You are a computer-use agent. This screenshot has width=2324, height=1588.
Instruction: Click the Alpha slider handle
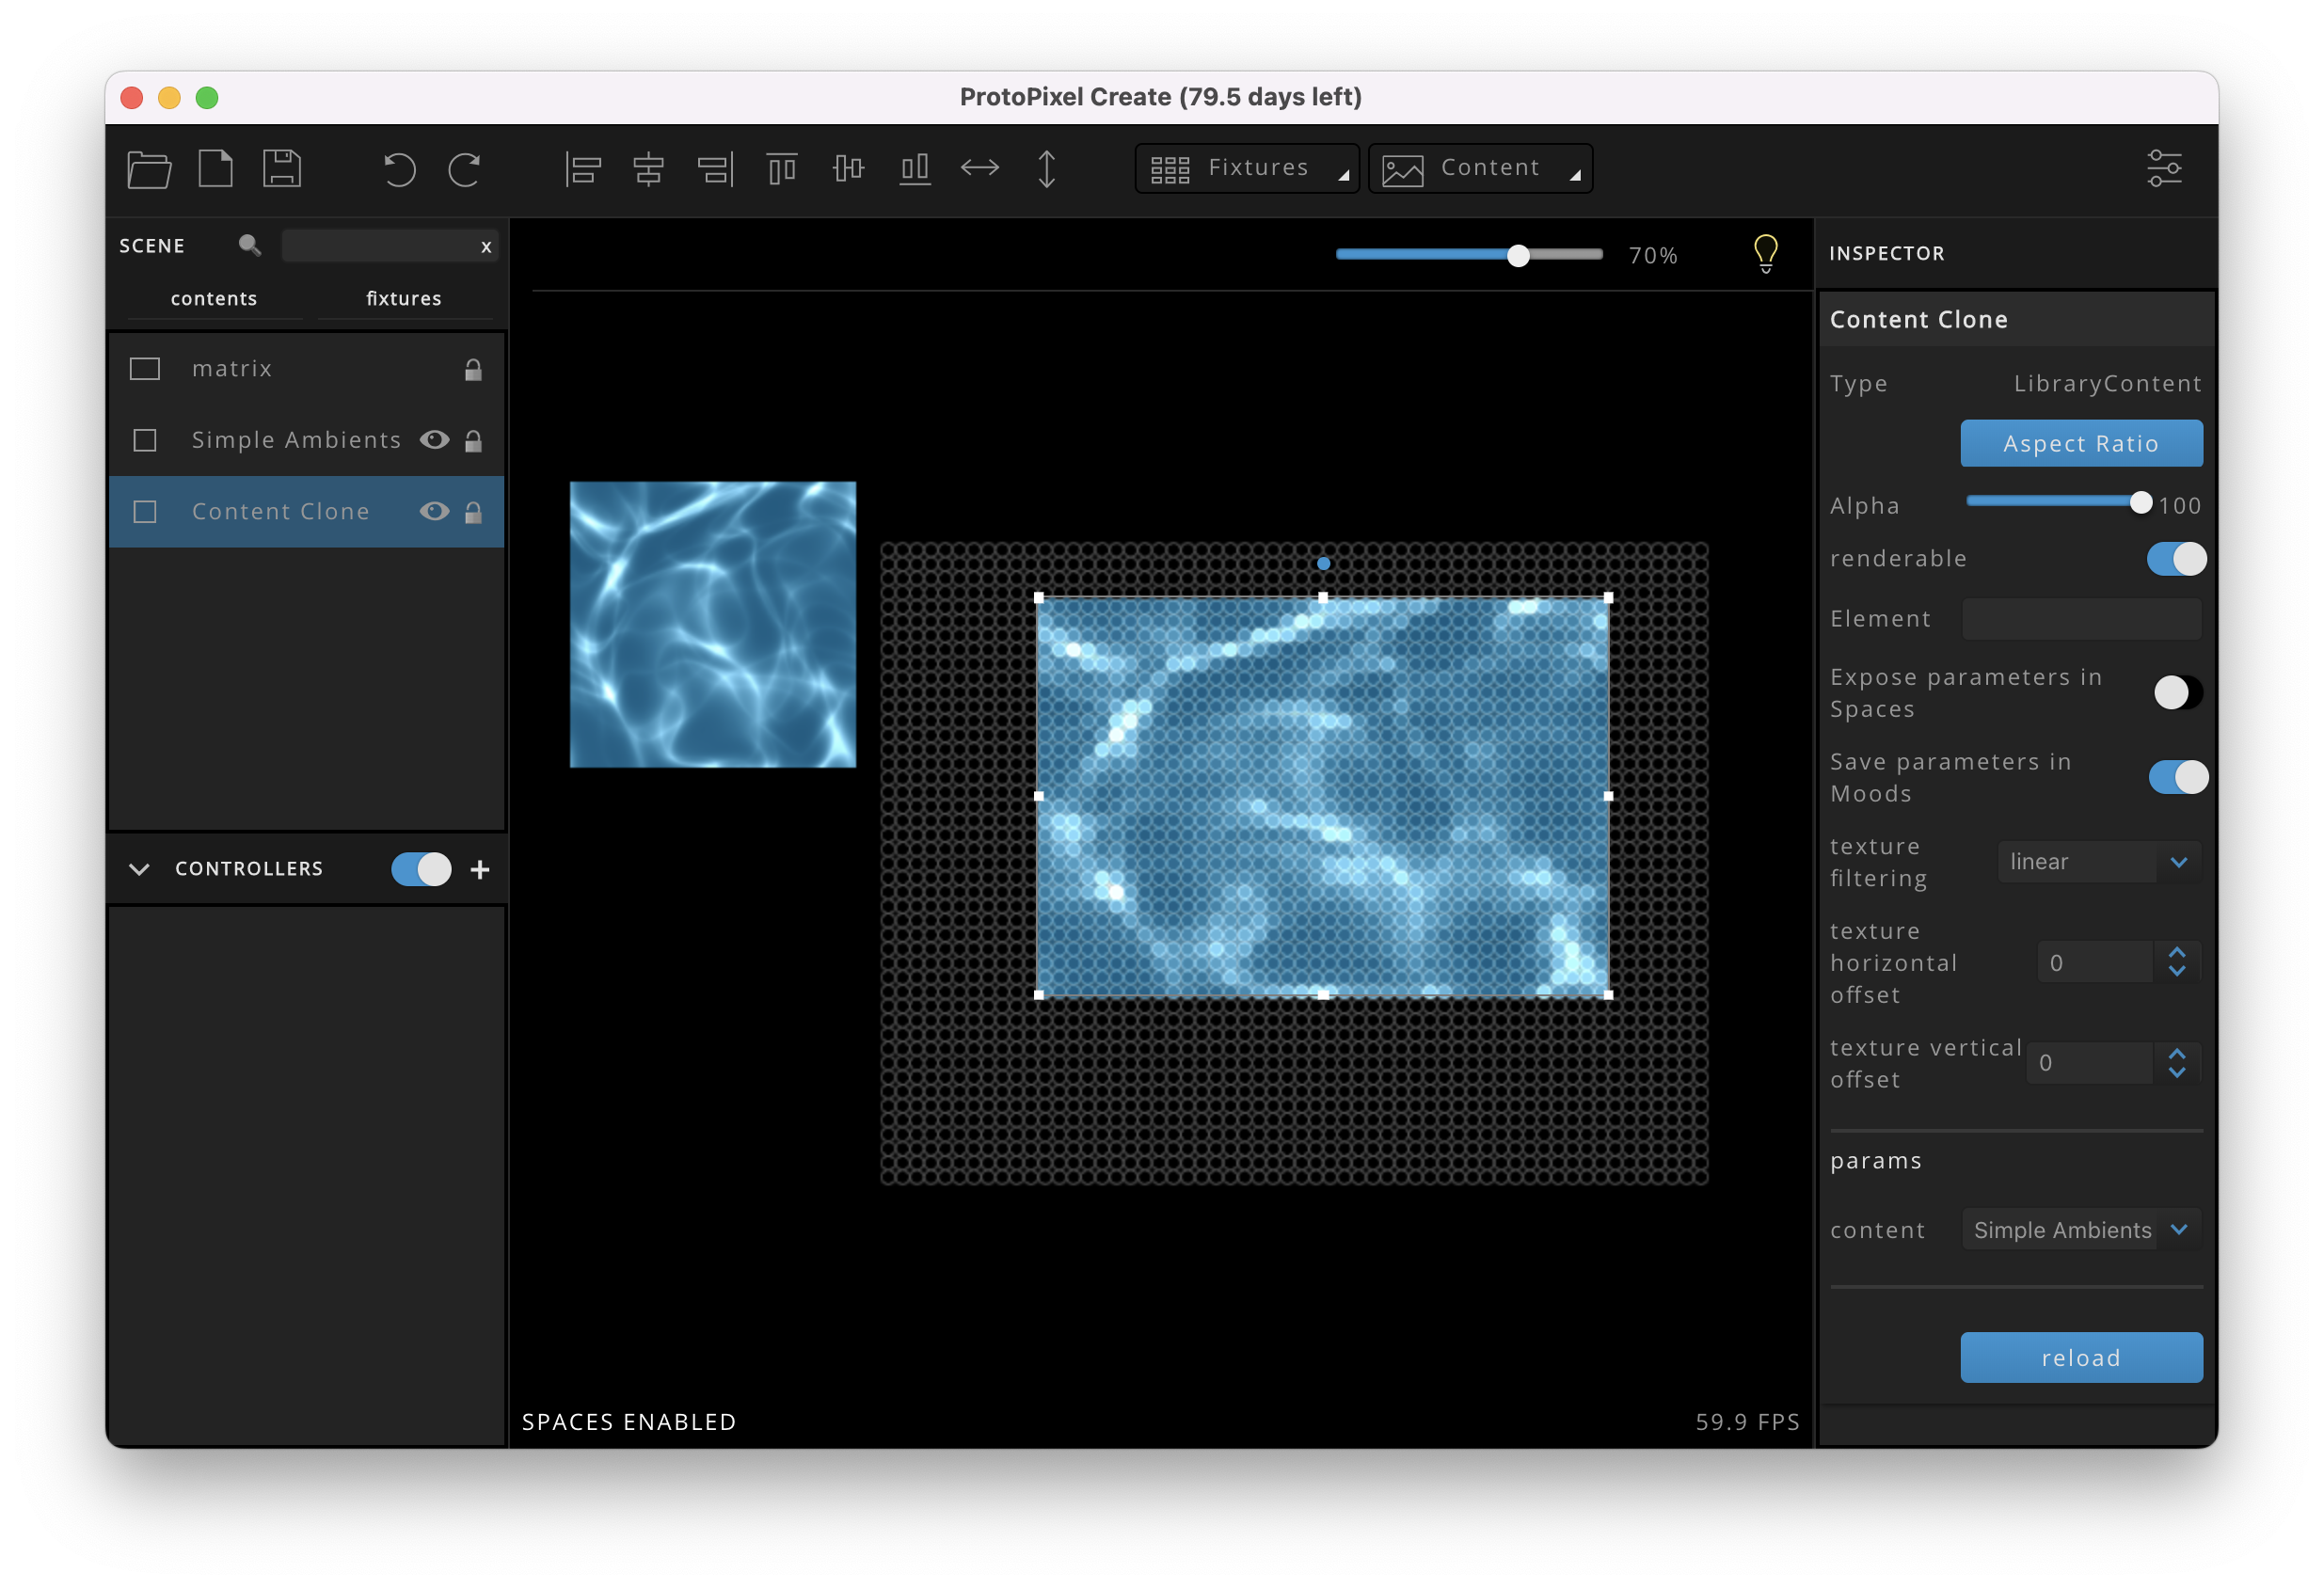[x=2140, y=502]
